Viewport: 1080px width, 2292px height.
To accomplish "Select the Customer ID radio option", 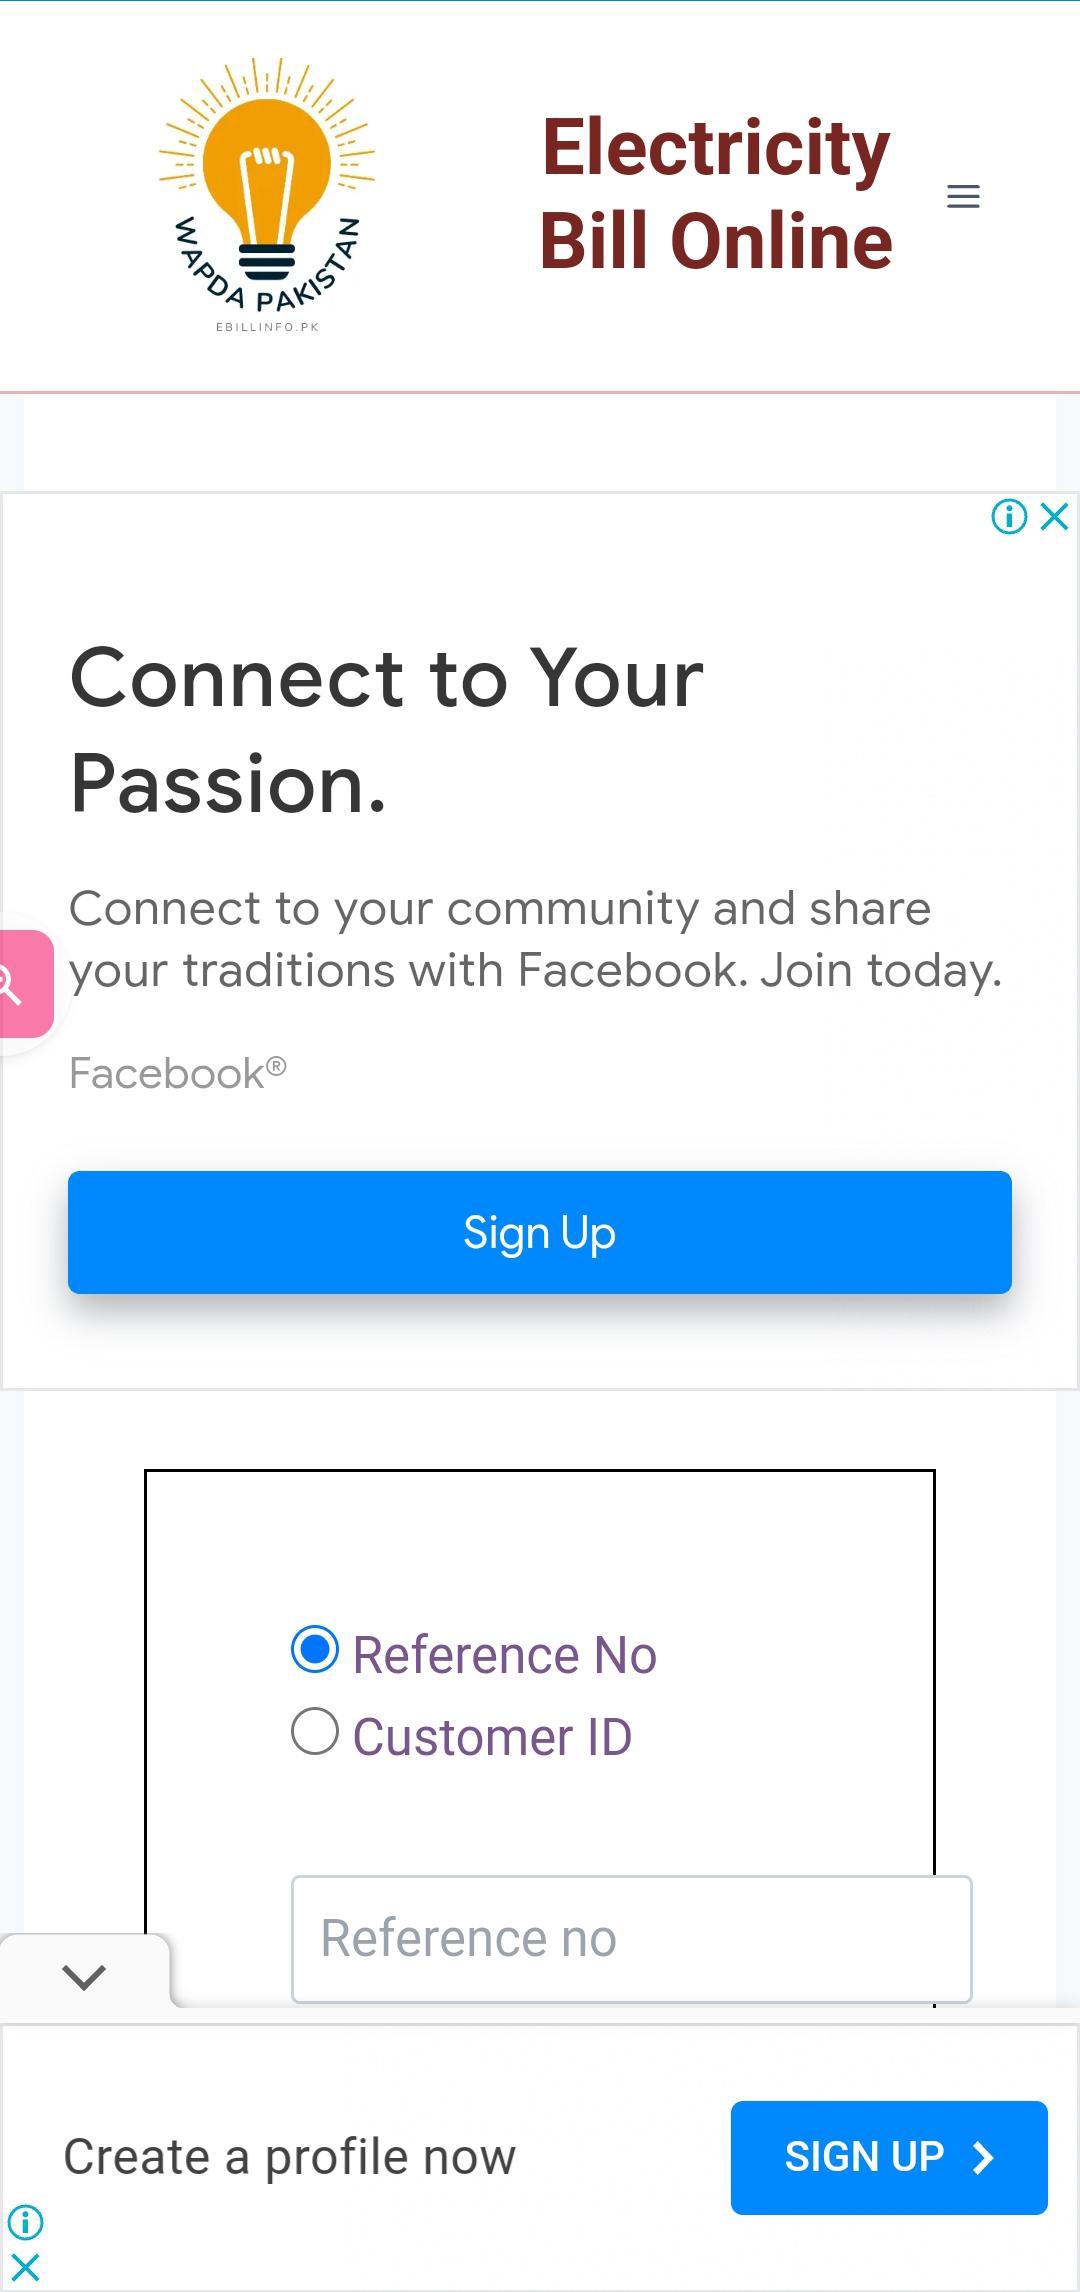I will pos(315,1731).
